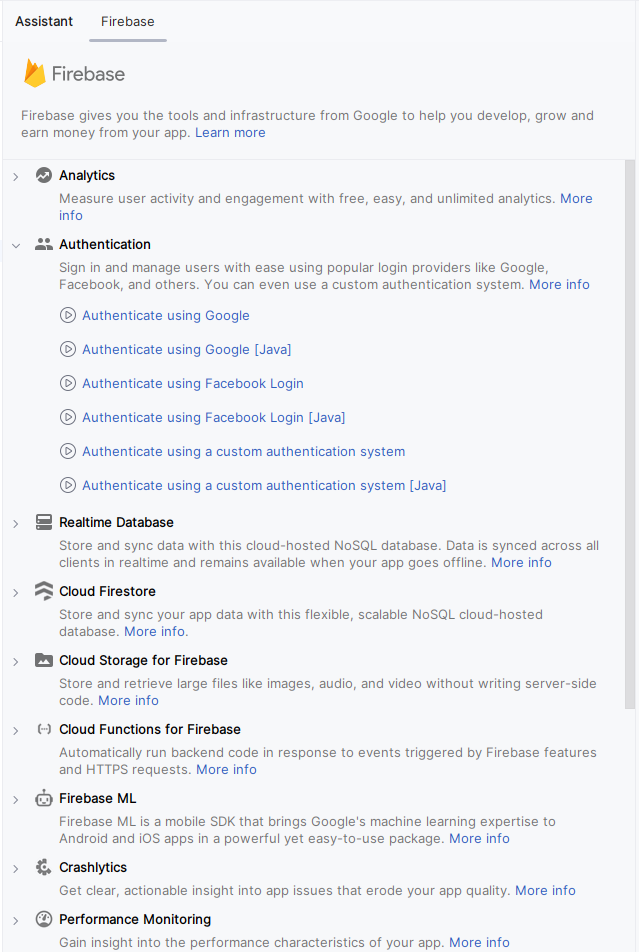Image resolution: width=639 pixels, height=952 pixels.
Task: Expand the Realtime Database section
Action: point(15,523)
